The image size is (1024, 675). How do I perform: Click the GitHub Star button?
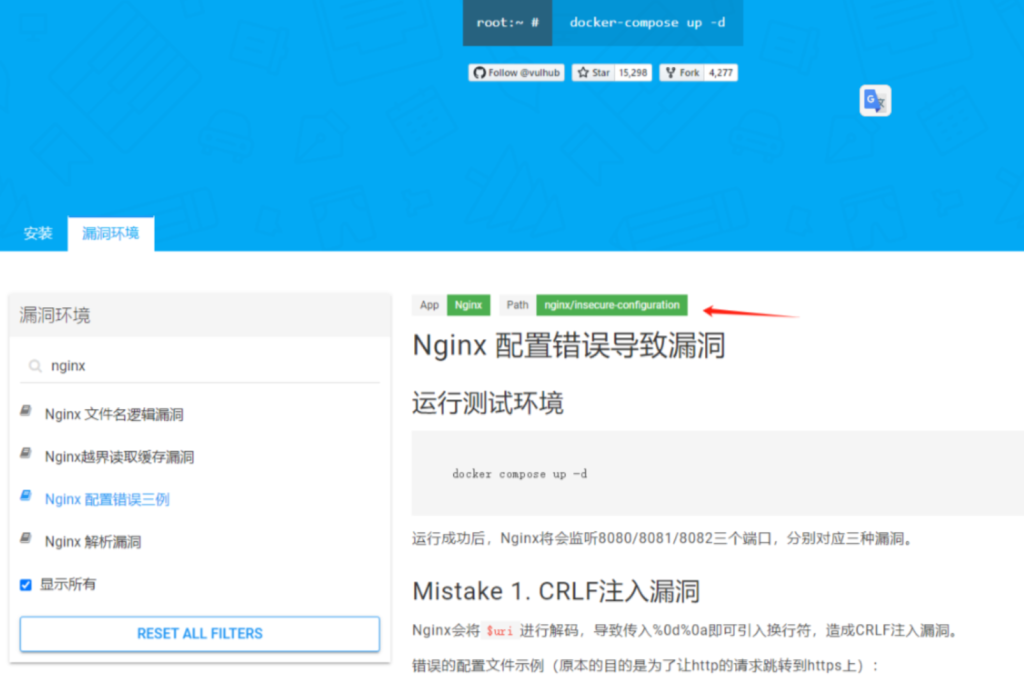coord(593,72)
